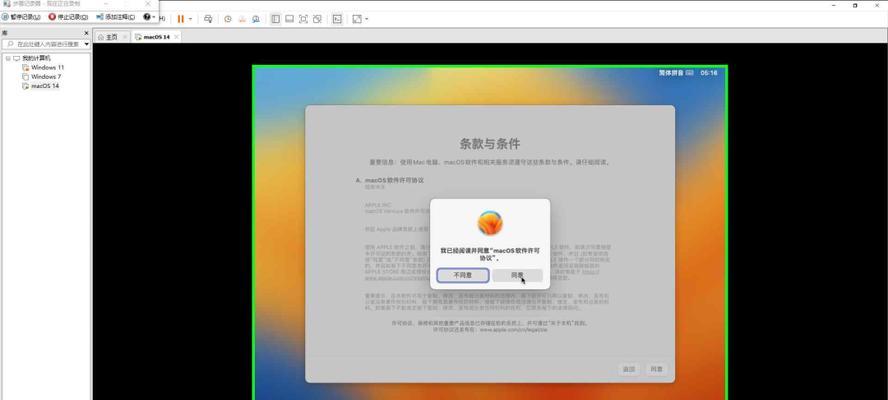Viewport: 888px width, 400px height.
Task: Open the console view toolbar icon
Action: [x=337, y=19]
